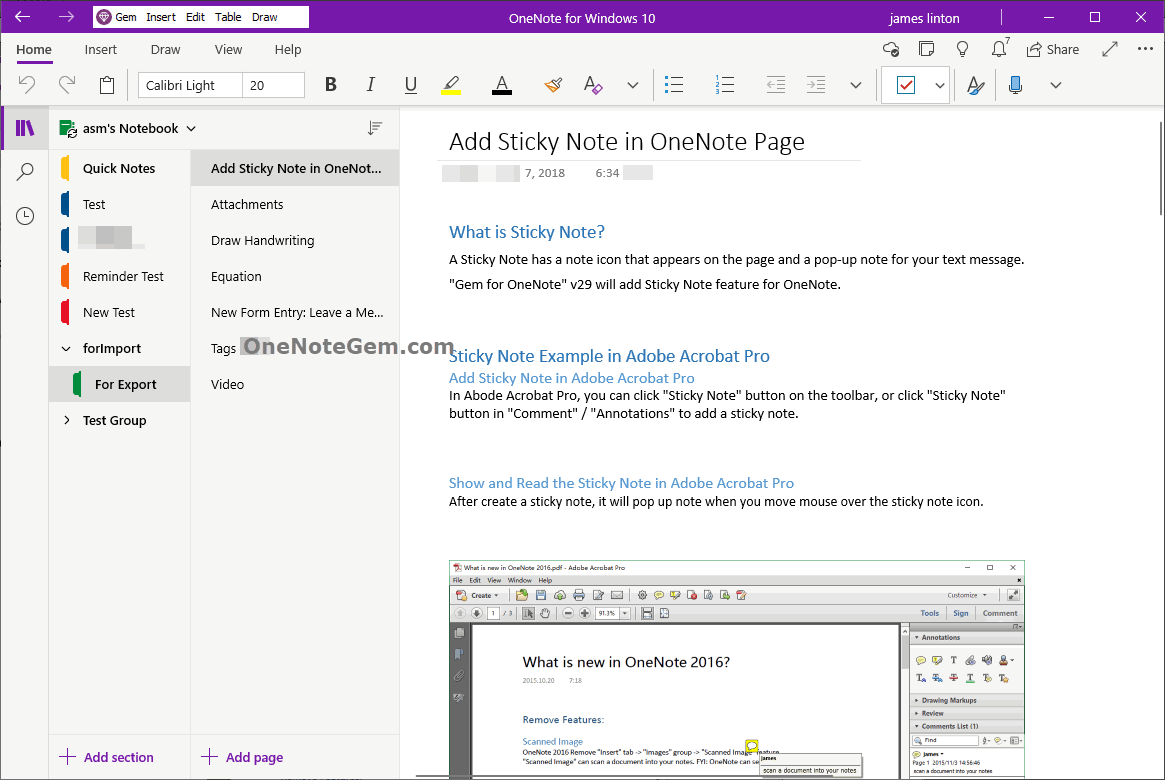The image size is (1165, 780).
Task: Open the more options ellipsis
Action: coord(1145,49)
